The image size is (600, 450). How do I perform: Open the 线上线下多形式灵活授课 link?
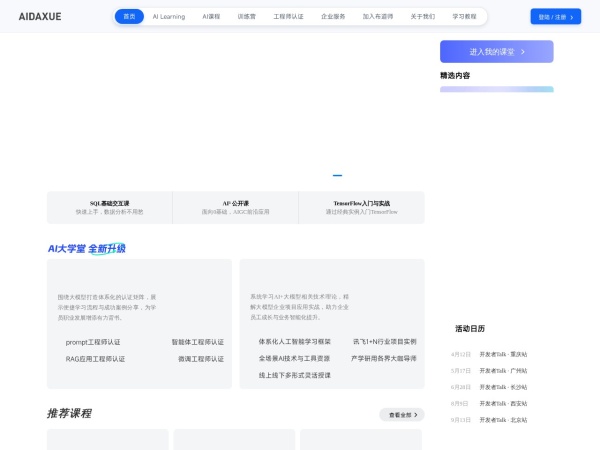(294, 375)
